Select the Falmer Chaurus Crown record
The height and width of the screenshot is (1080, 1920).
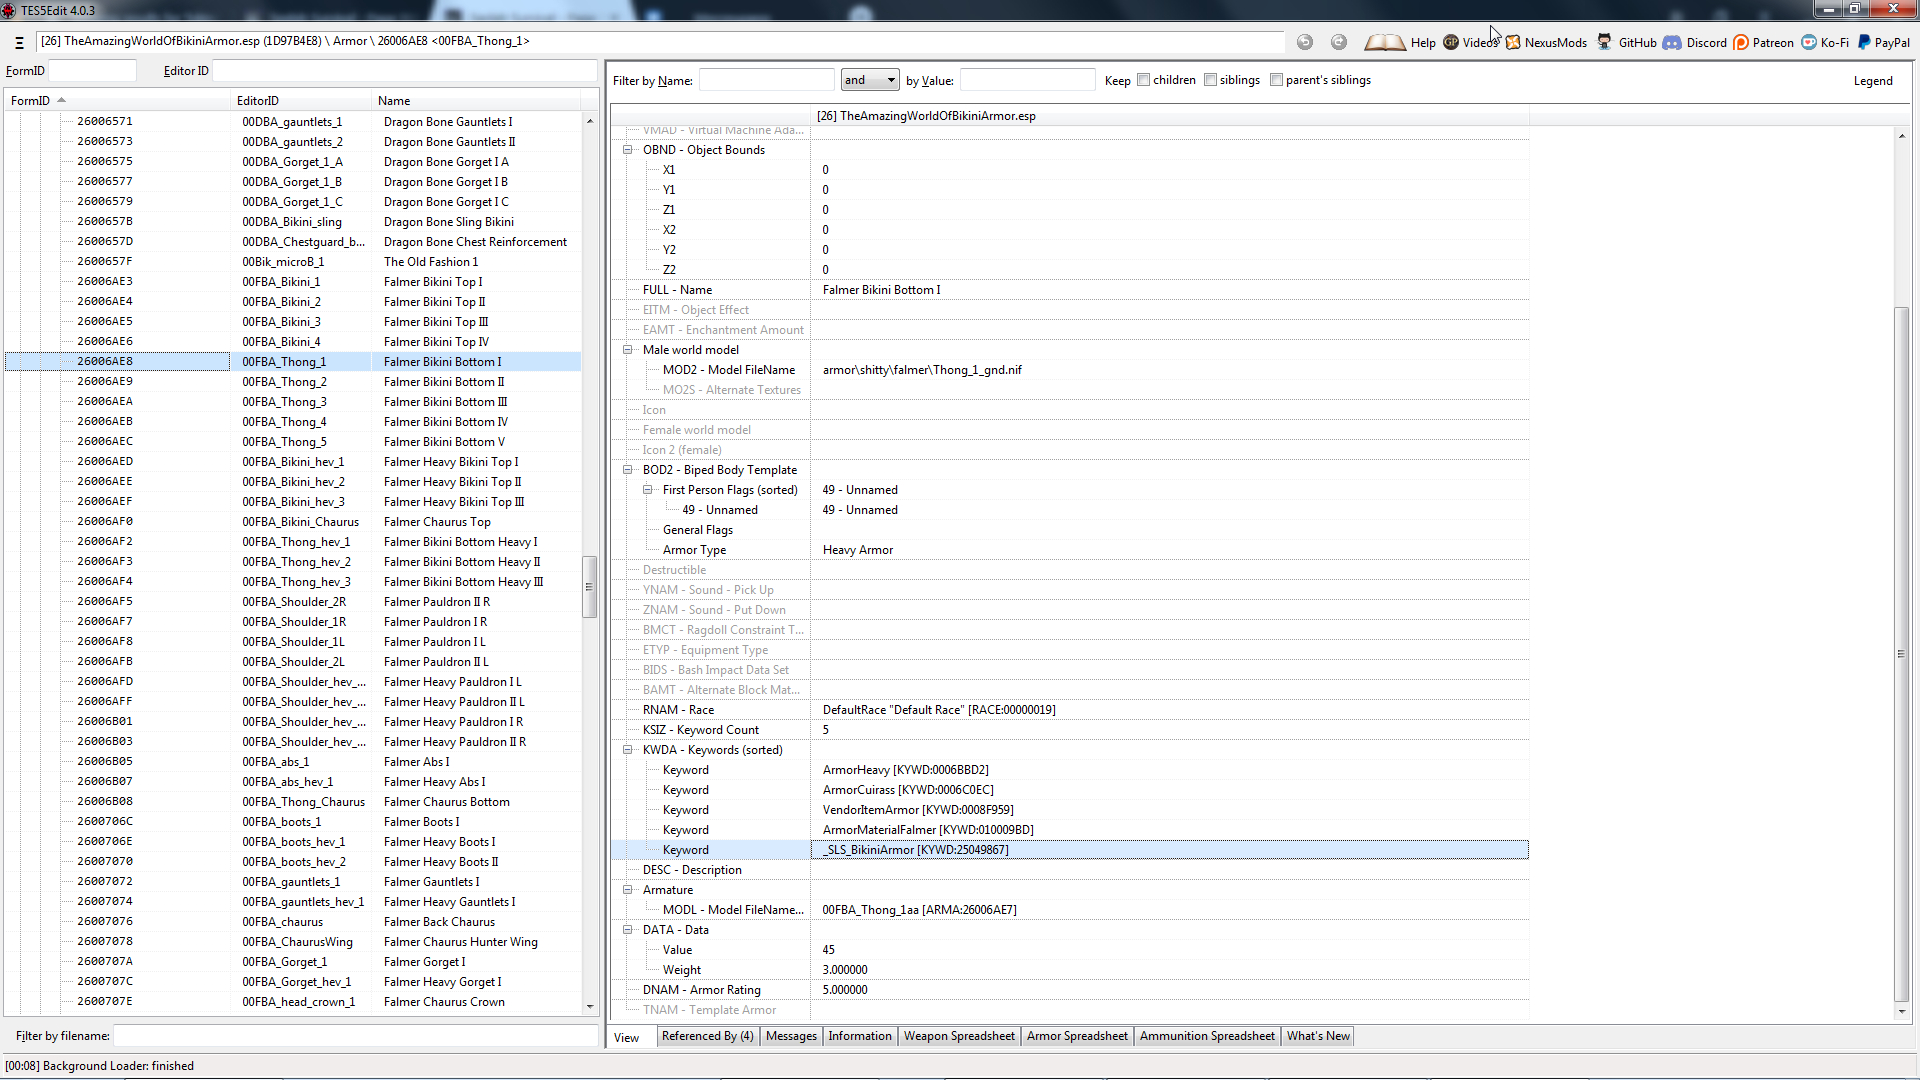(x=293, y=1002)
